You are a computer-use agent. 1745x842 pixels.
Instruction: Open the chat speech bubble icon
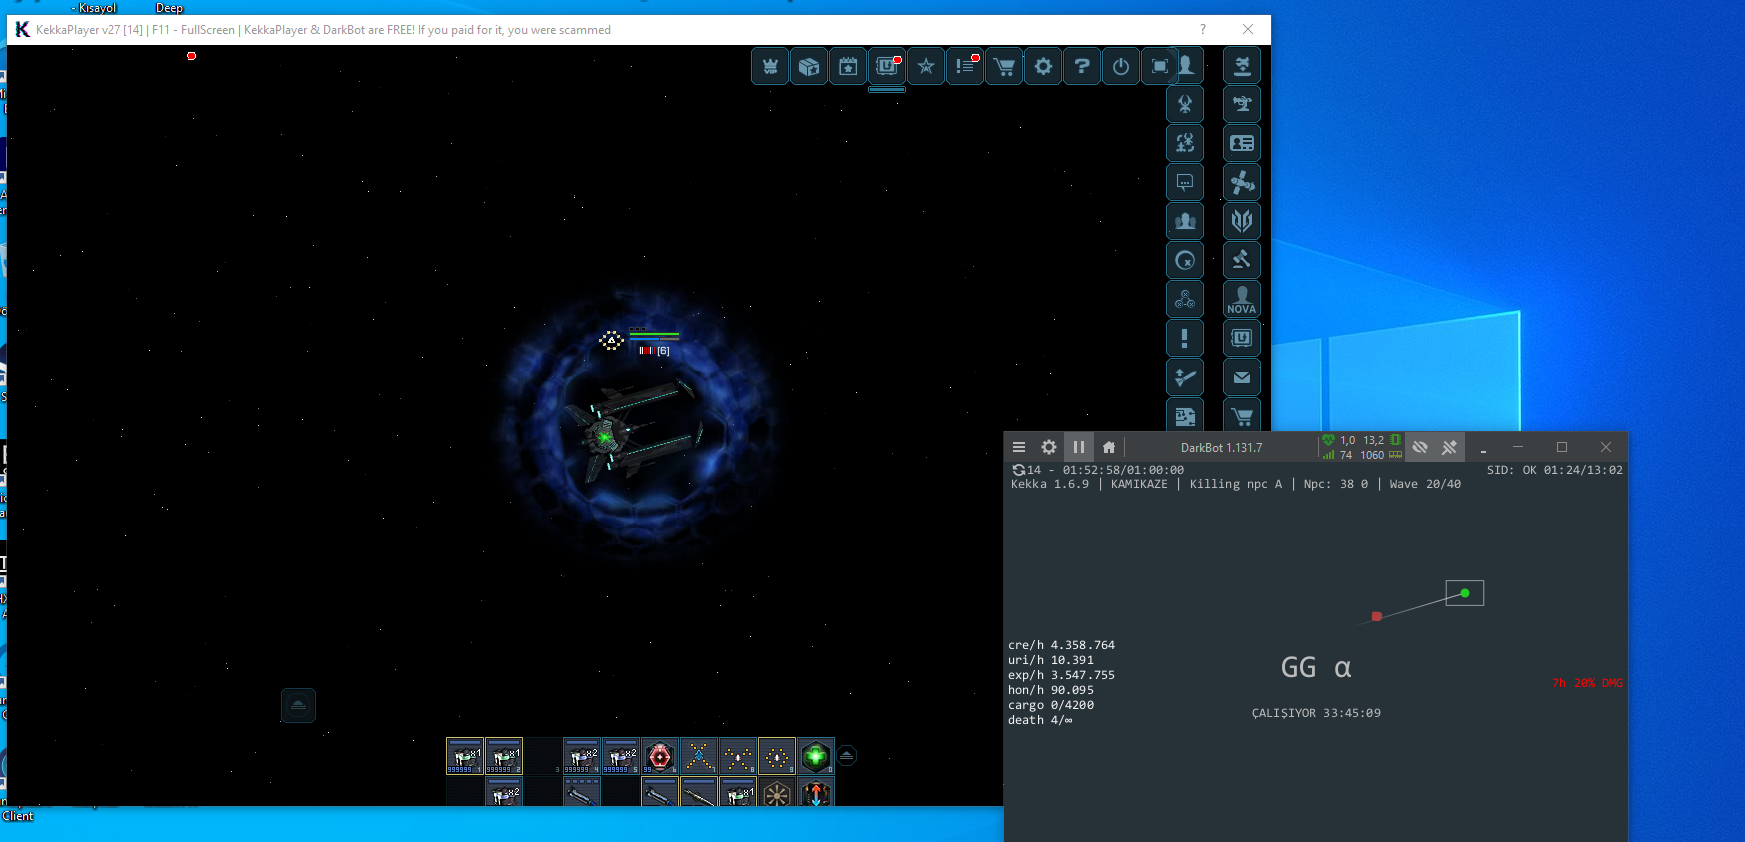[x=1185, y=182]
